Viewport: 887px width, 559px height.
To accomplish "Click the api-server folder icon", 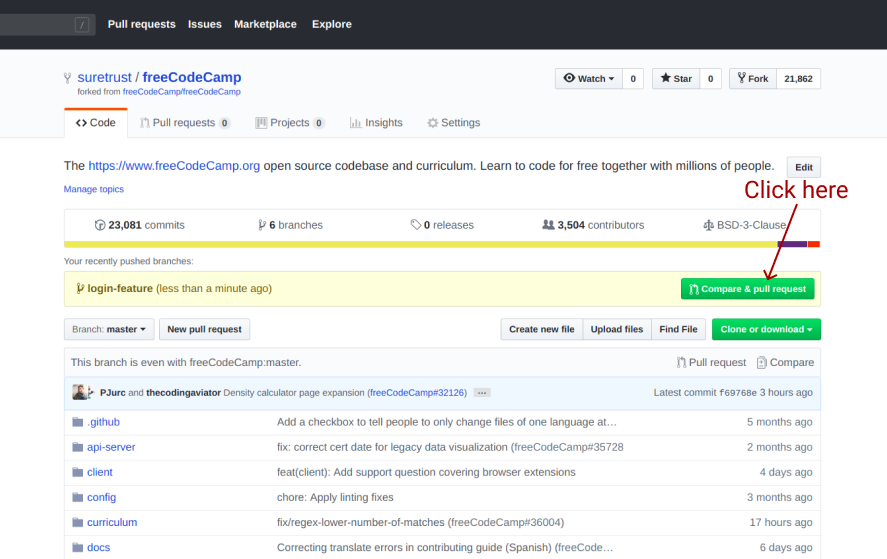I will (x=77, y=447).
